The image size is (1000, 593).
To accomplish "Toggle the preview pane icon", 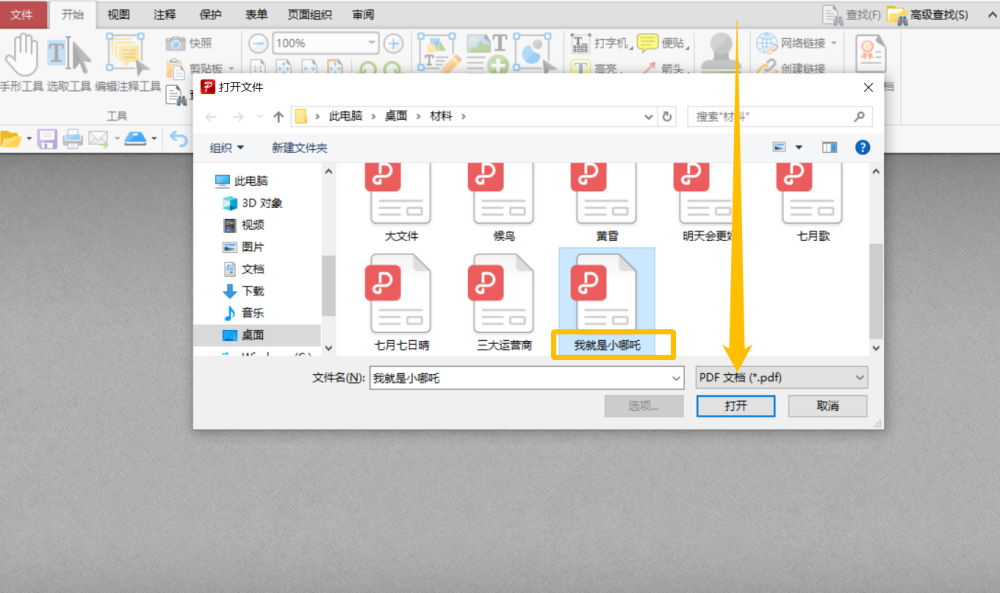I will point(830,147).
